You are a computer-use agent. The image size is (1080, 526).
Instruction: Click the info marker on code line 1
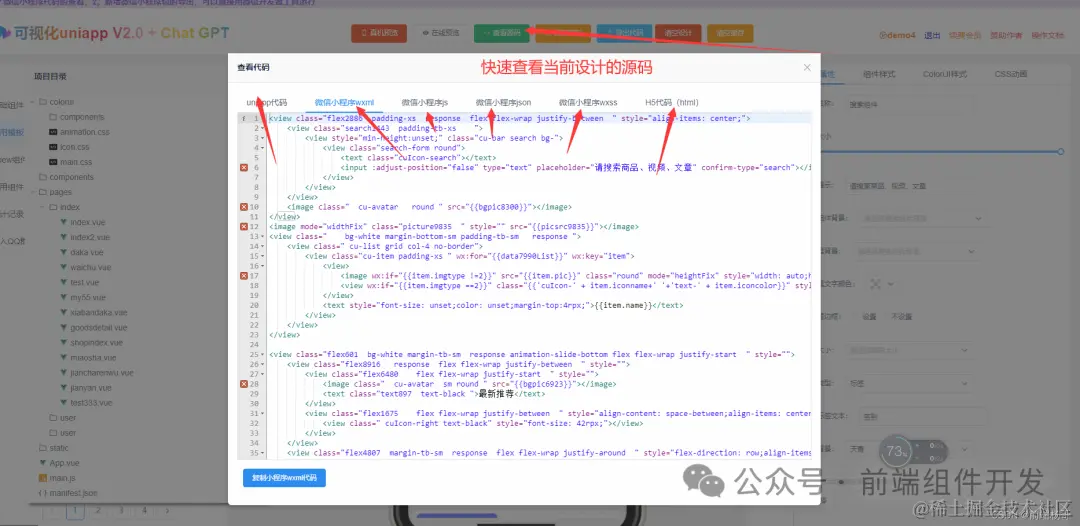click(244, 118)
